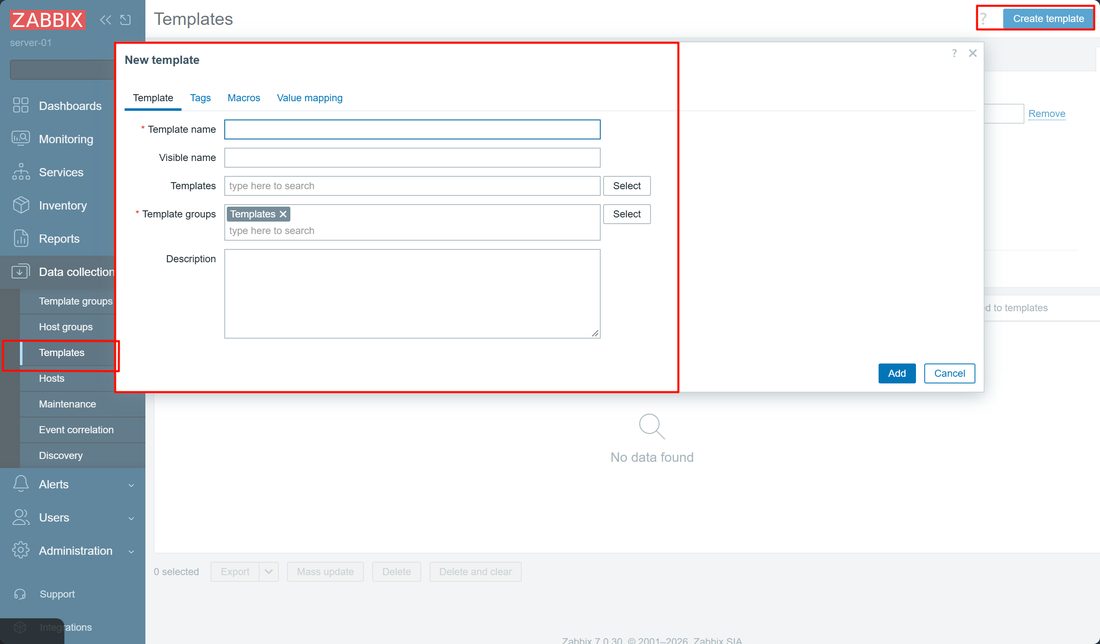Open the Export dropdown arrow
This screenshot has width=1100, height=644.
(x=269, y=572)
